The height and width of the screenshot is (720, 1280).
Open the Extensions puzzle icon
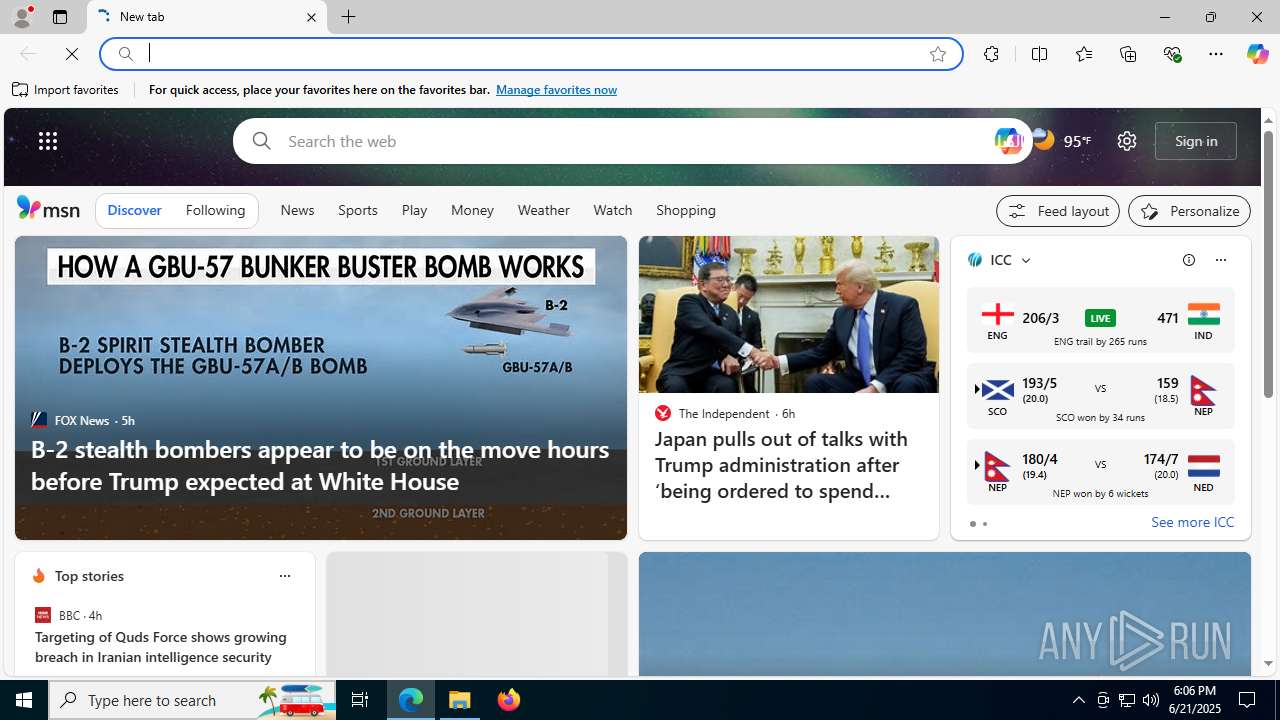point(991,54)
